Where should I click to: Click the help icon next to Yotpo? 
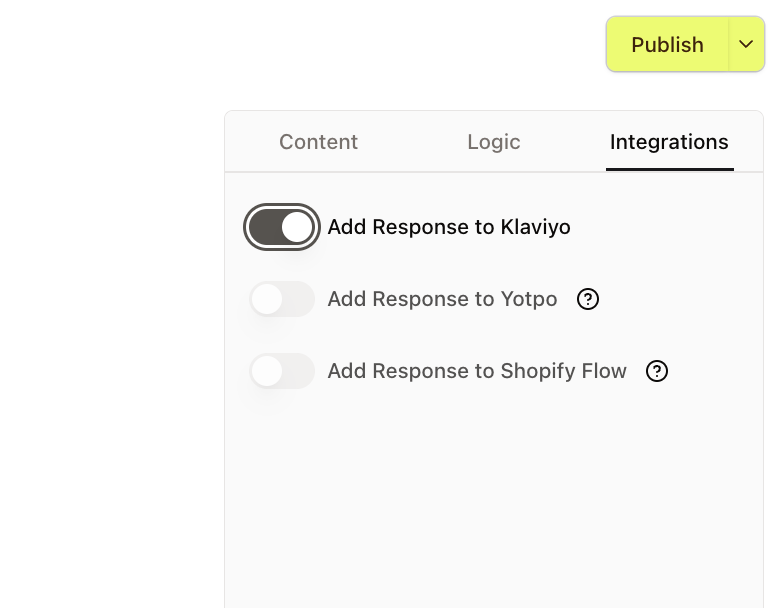click(588, 299)
